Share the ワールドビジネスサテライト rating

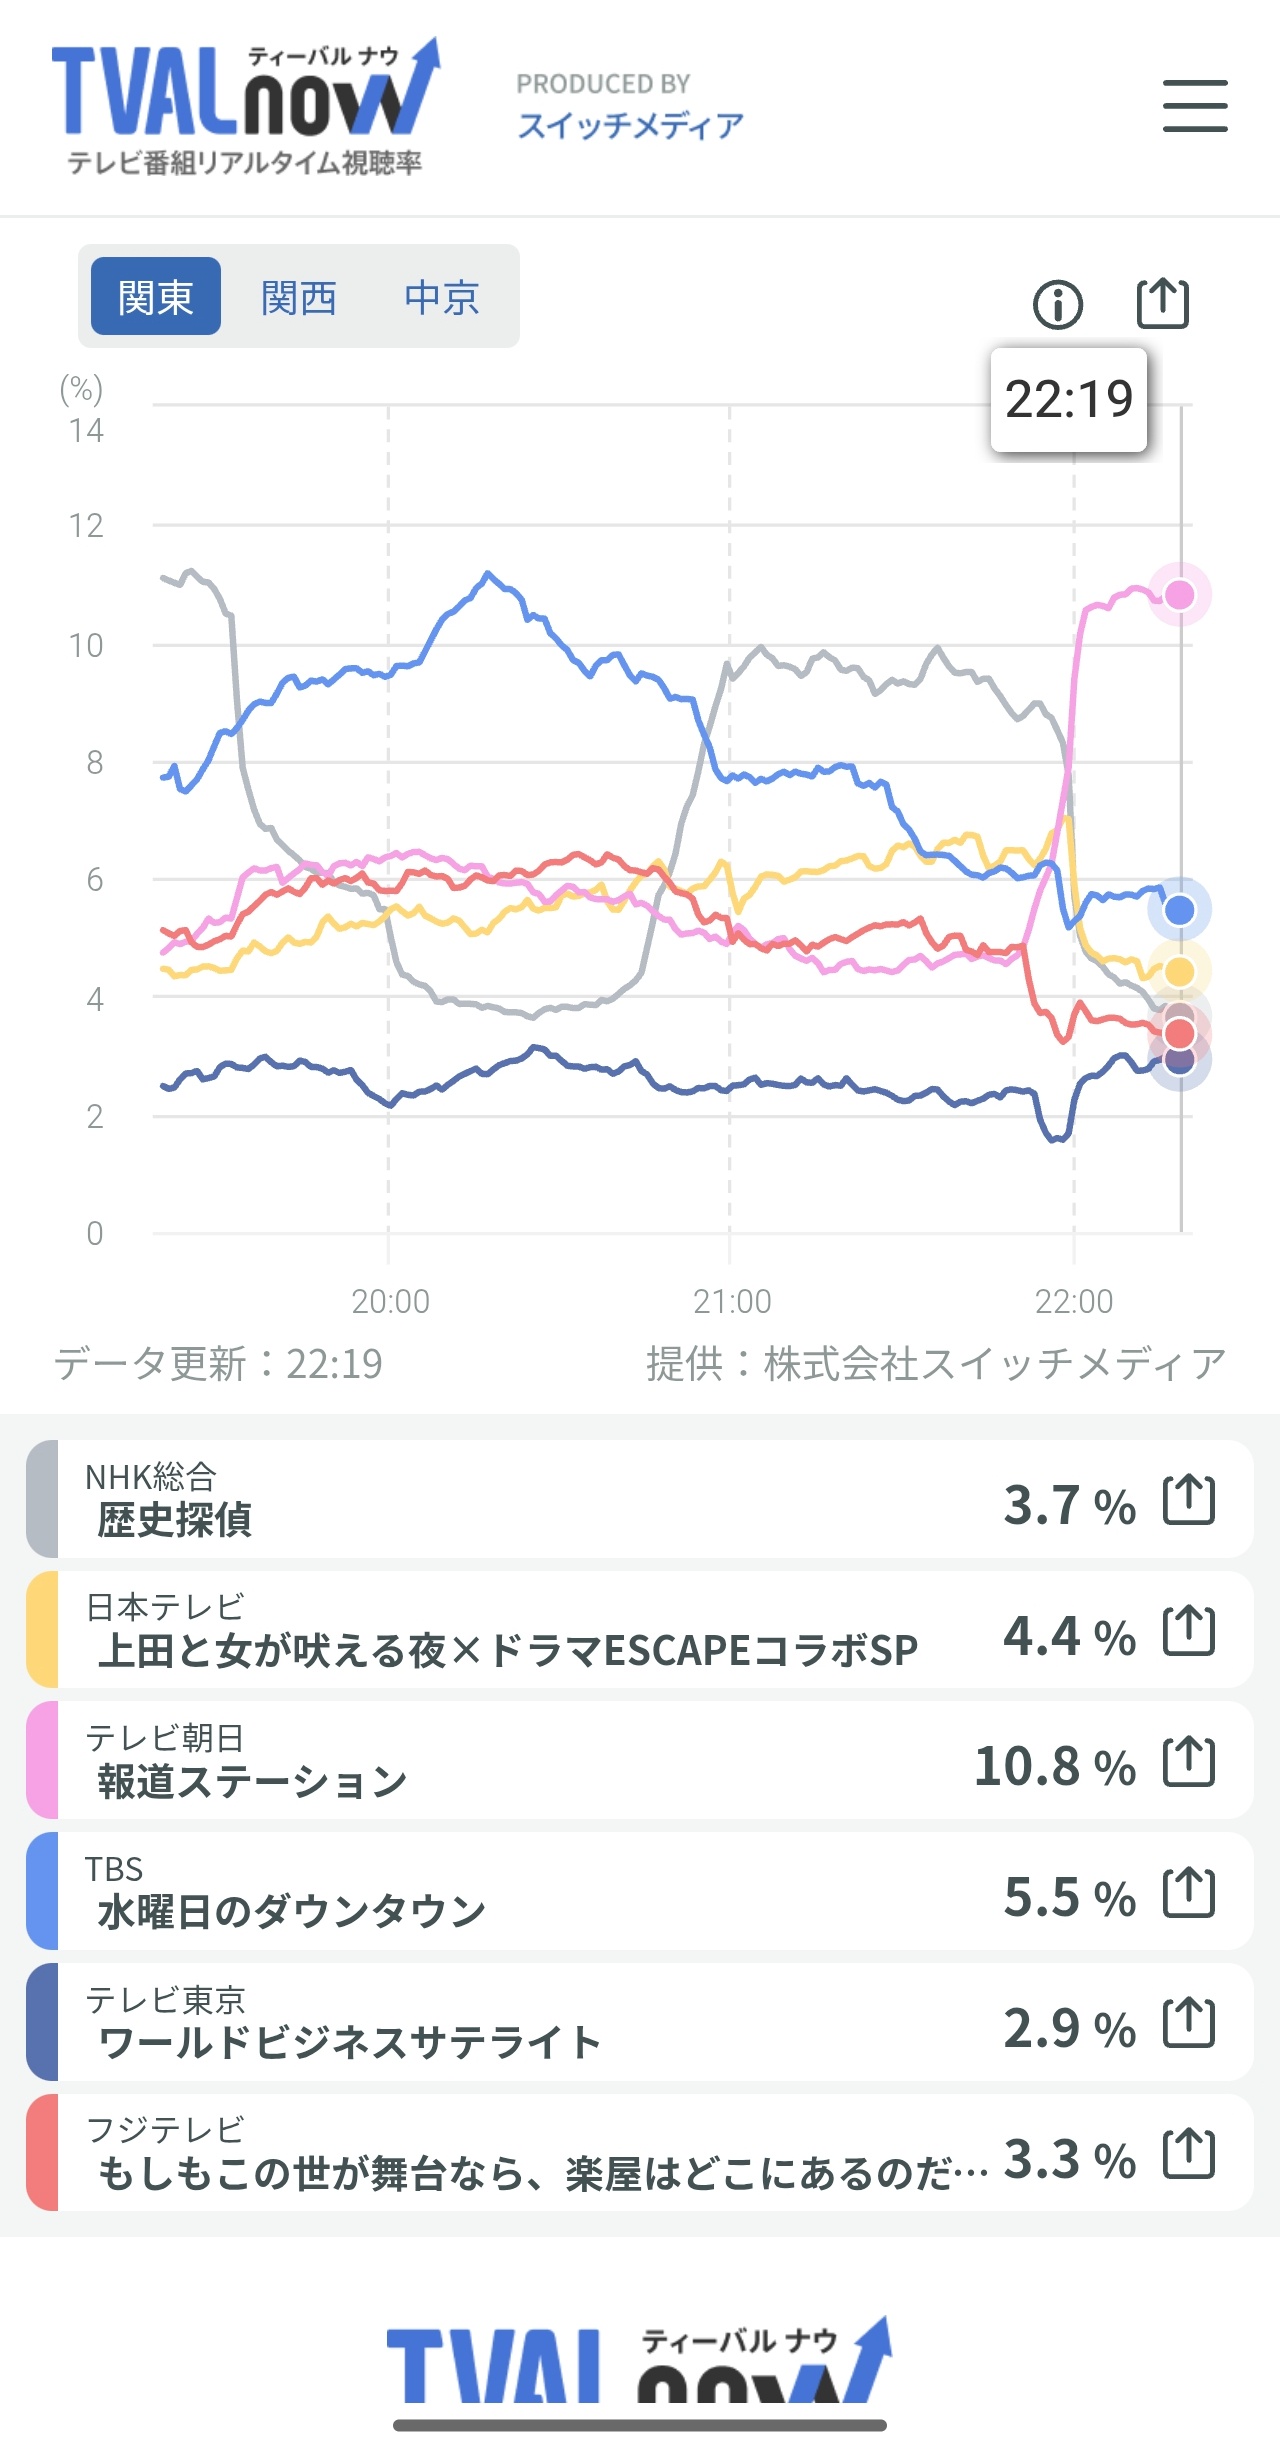(1189, 2023)
